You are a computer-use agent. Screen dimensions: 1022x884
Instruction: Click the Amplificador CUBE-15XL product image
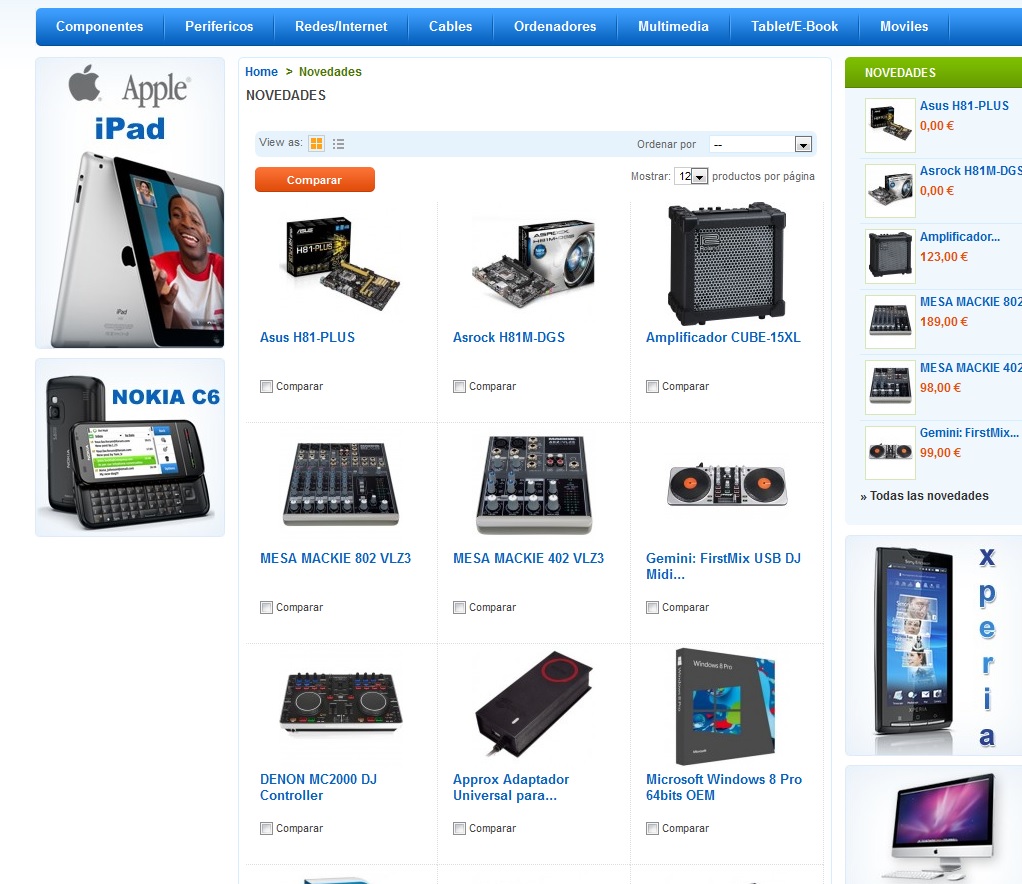click(x=727, y=264)
